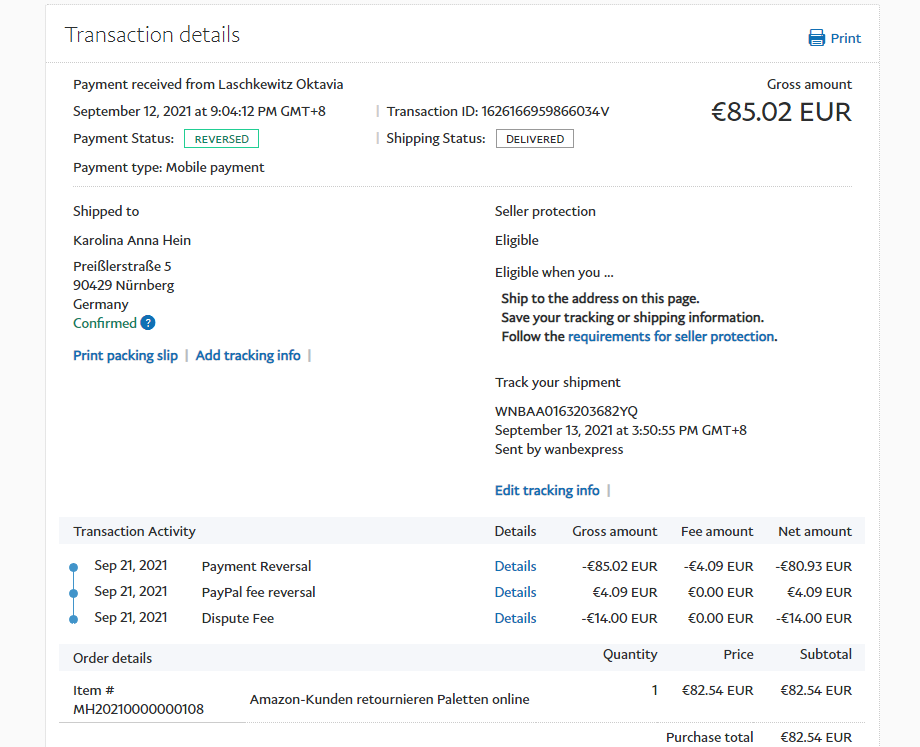Open requirements for seller protection link
This screenshot has height=747, width=920.
(671, 336)
